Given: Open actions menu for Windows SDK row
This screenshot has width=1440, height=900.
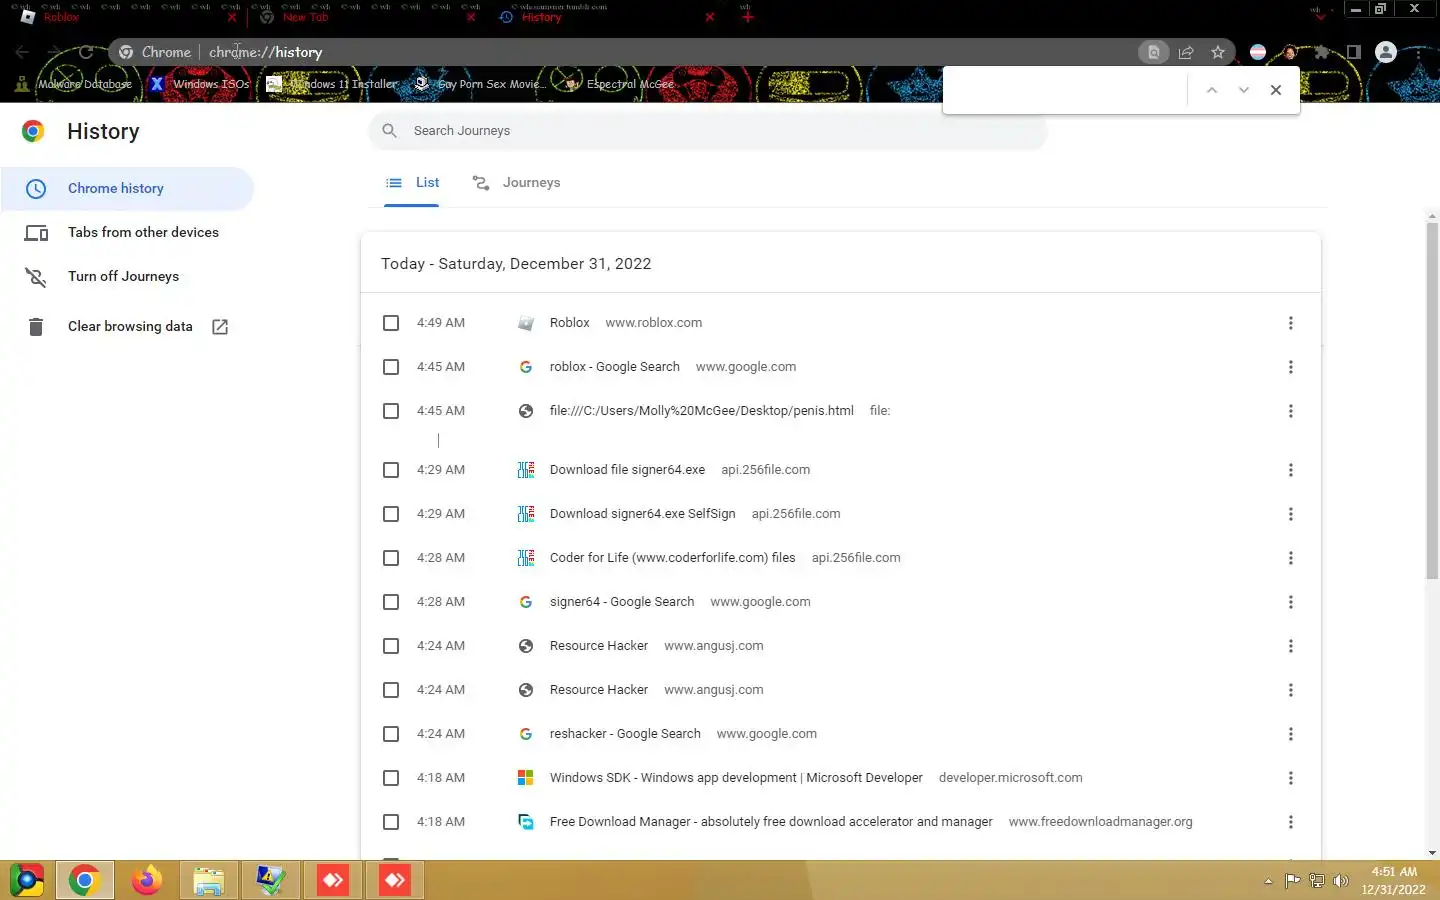Looking at the screenshot, I should (1291, 778).
